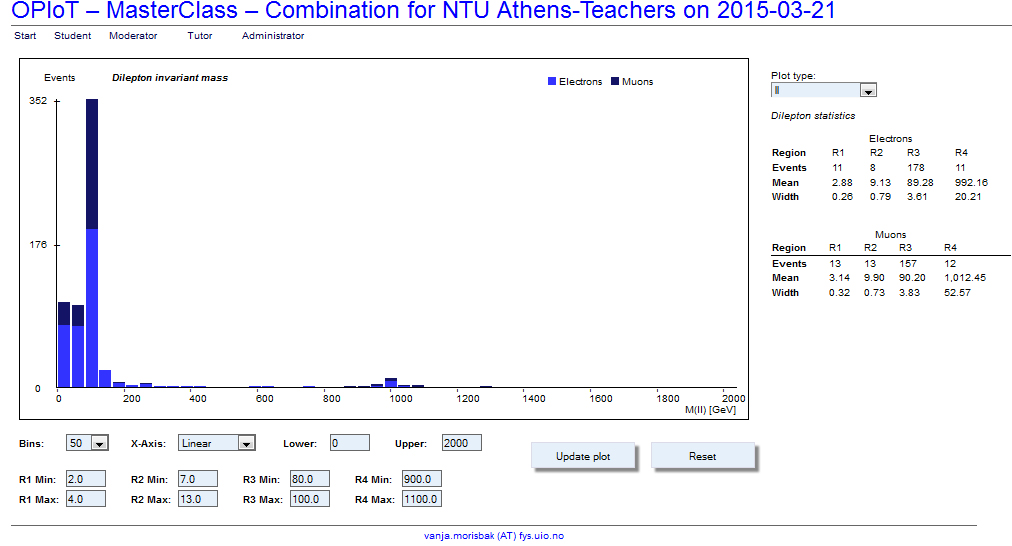Open the Administrator menu item
Viewport: 1012px width, 546px height.
point(273,35)
